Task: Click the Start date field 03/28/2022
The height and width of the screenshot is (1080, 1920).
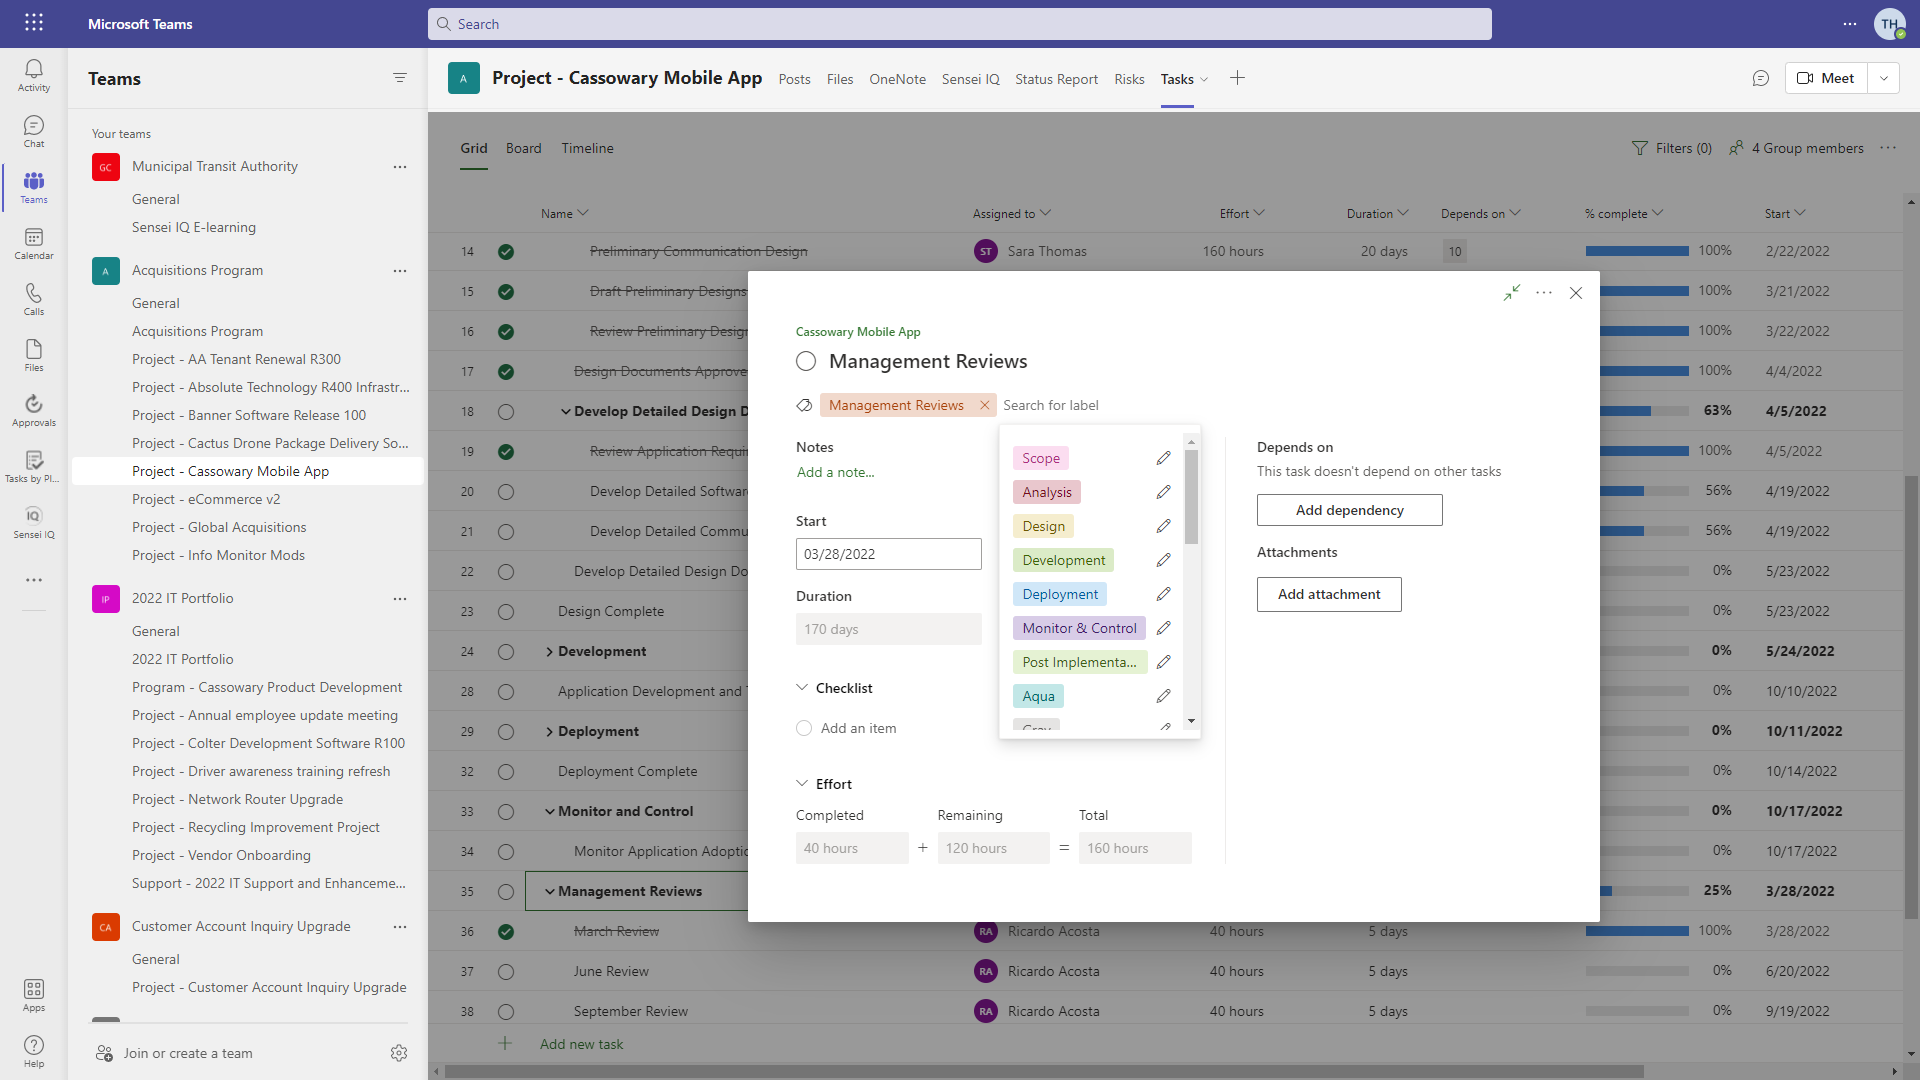Action: [888, 554]
